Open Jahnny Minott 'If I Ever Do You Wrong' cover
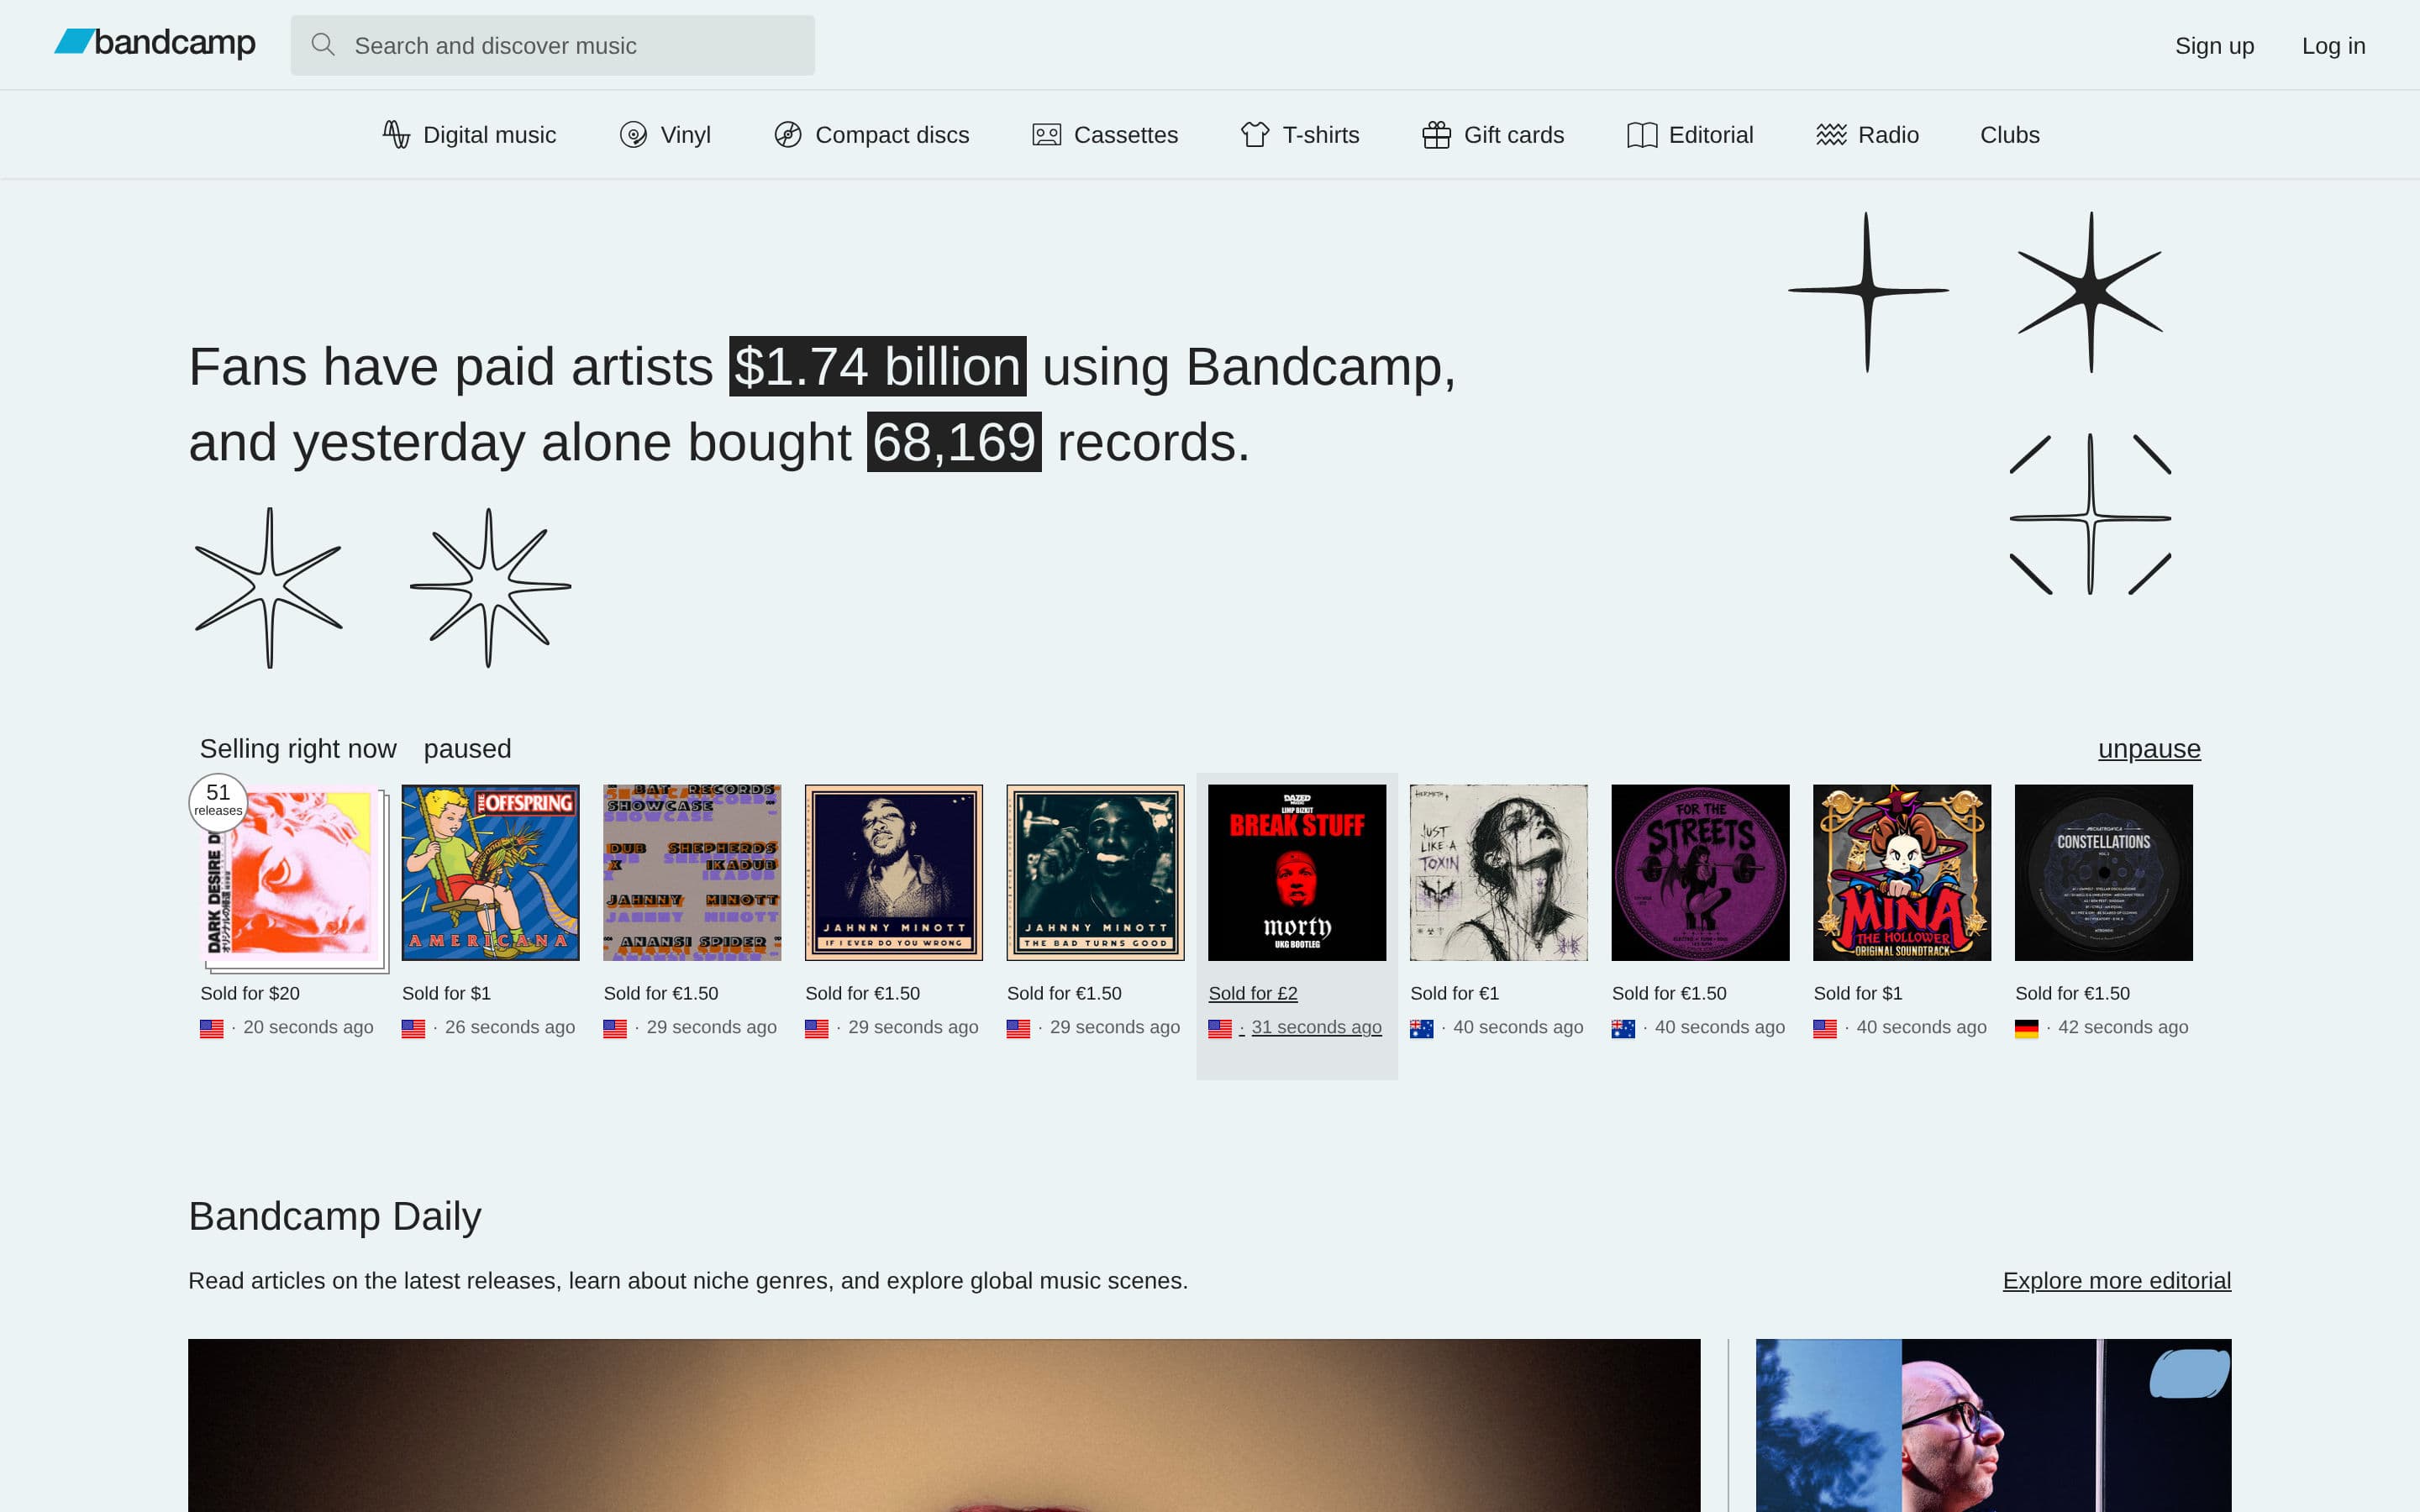The height and width of the screenshot is (1512, 2420). [894, 873]
